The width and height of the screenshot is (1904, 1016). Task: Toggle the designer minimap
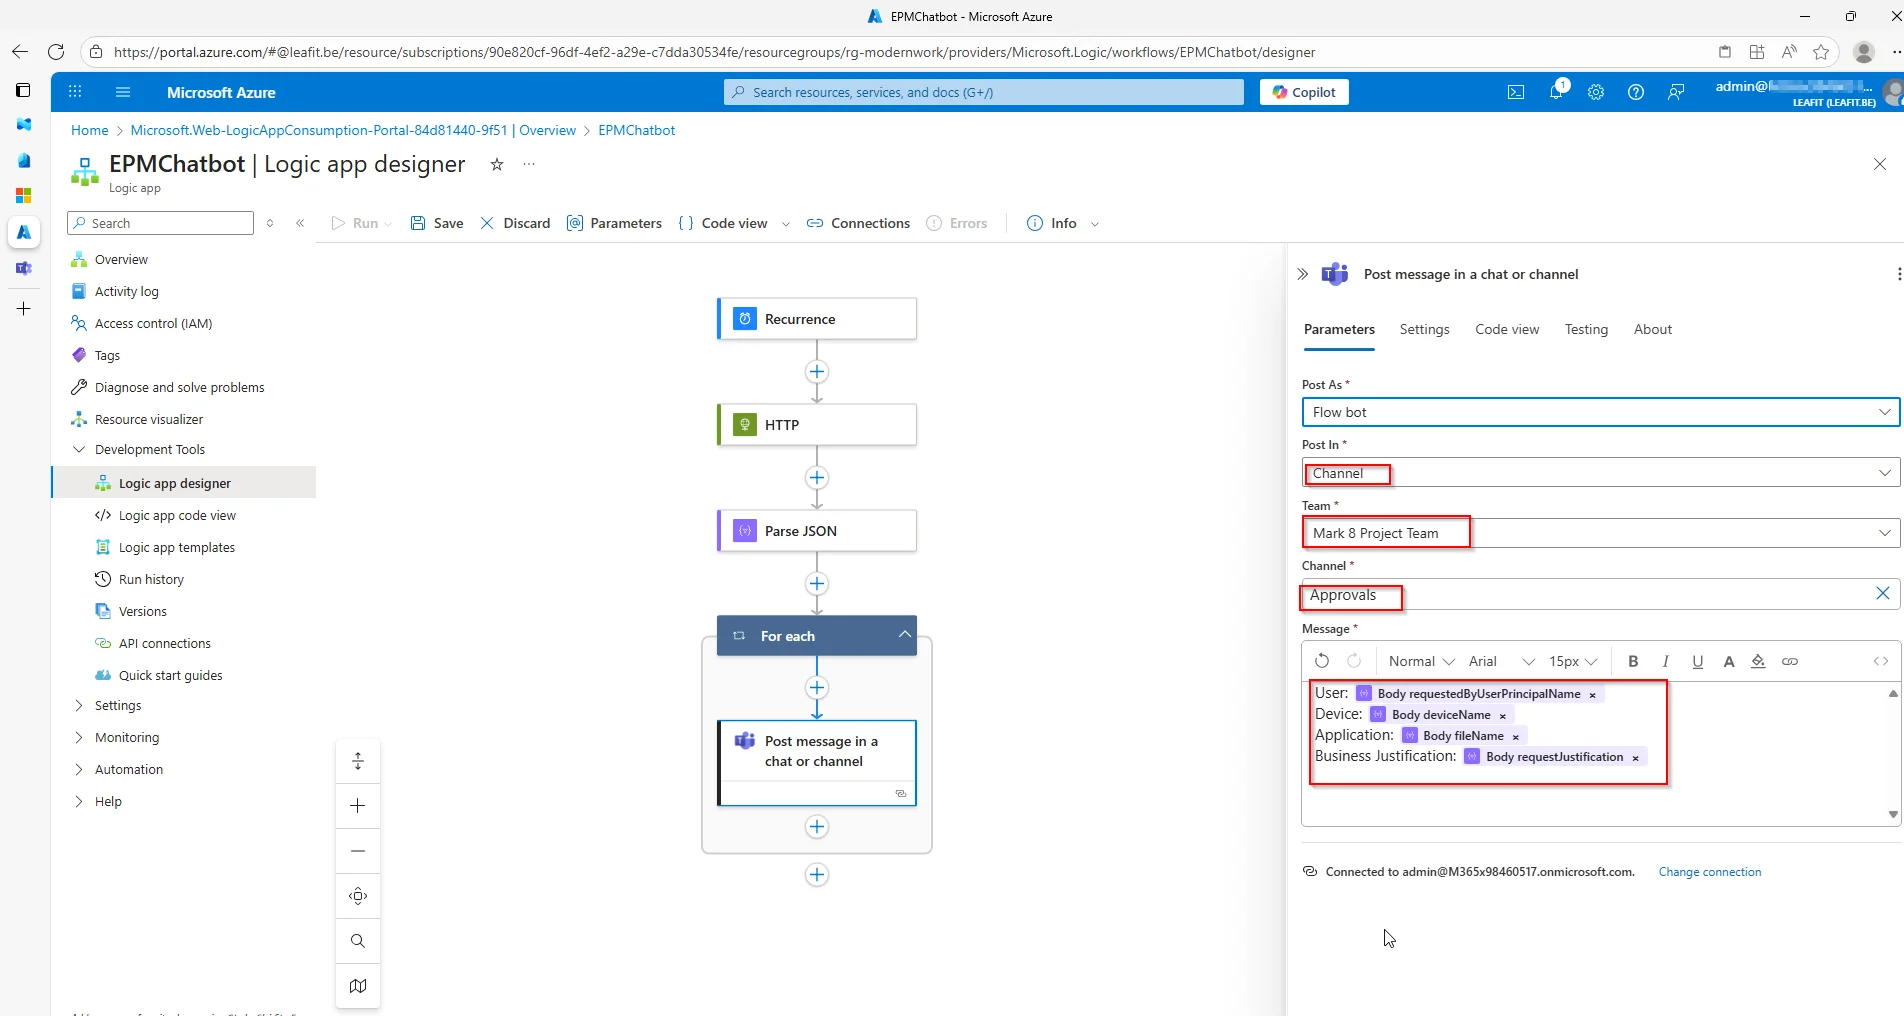click(x=358, y=986)
